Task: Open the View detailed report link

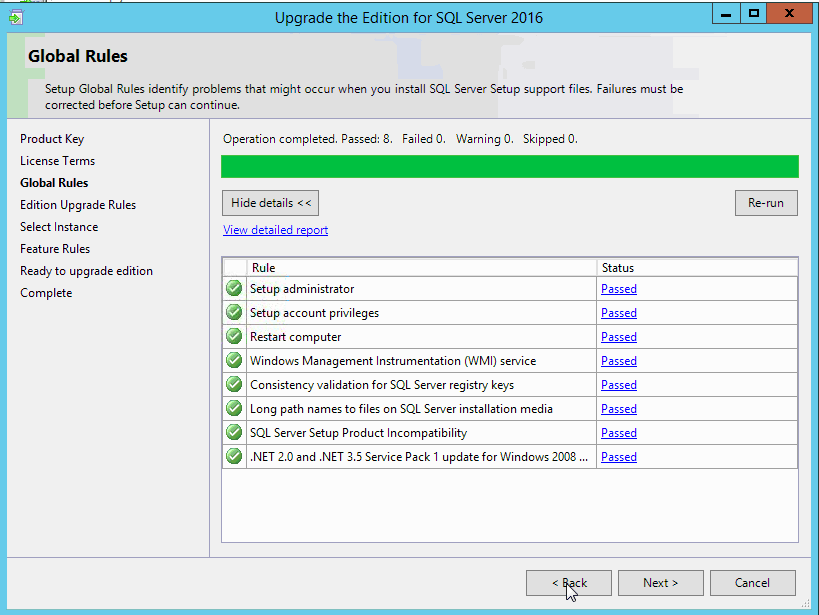Action: point(275,230)
